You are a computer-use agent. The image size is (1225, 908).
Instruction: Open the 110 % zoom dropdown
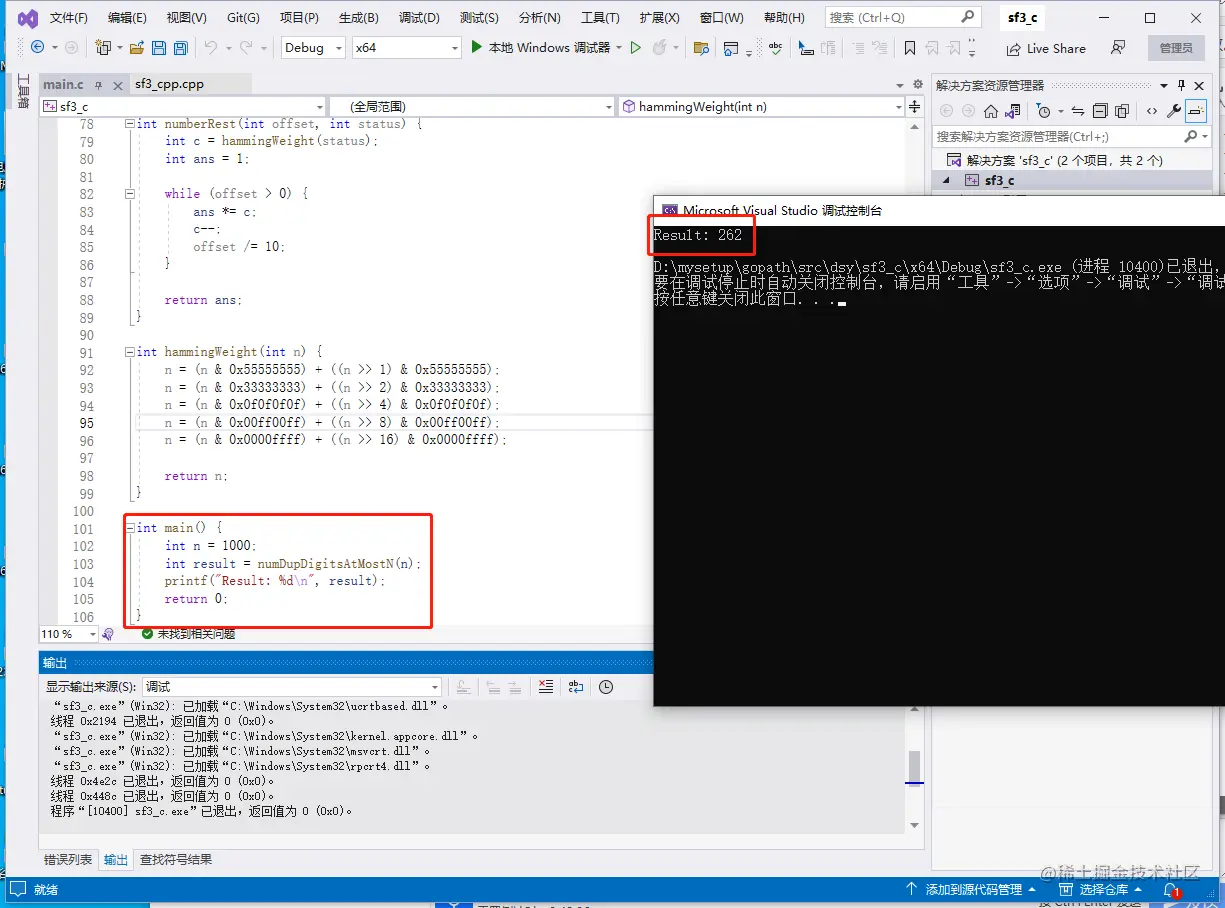(x=69, y=634)
